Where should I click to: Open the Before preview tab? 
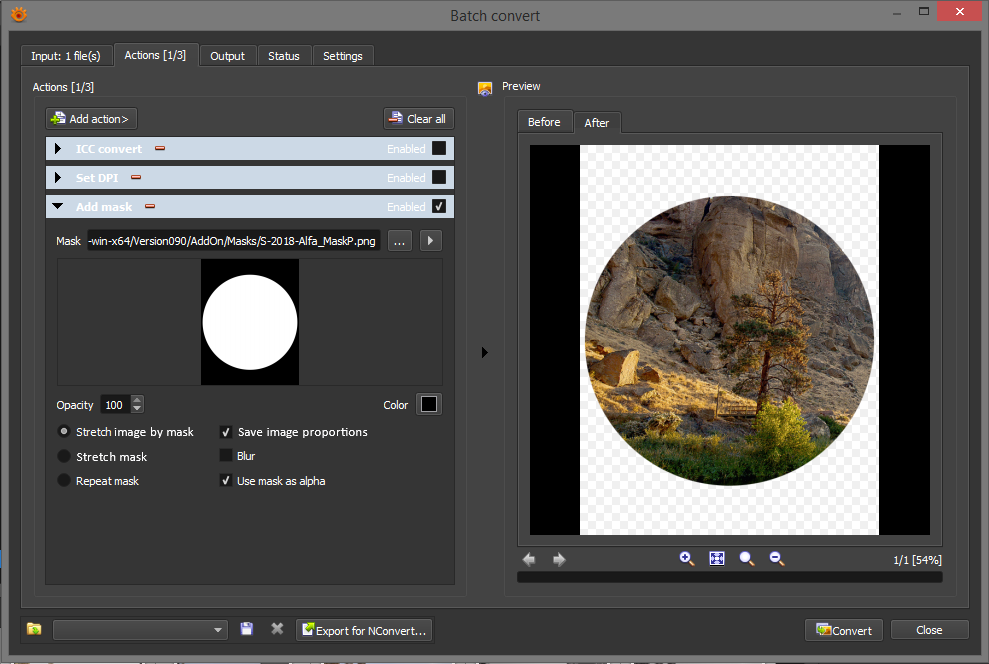coord(544,122)
